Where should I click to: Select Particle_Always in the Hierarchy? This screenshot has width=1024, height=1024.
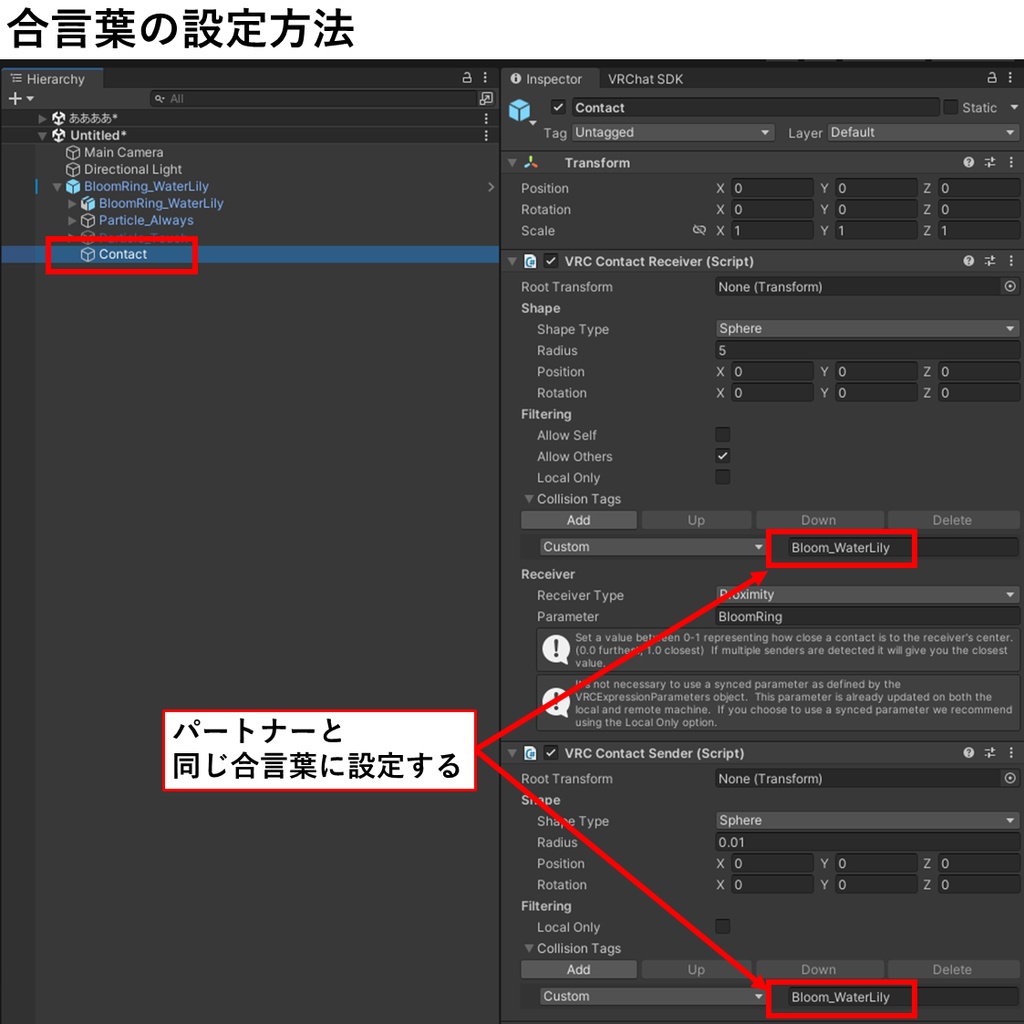click(146, 220)
